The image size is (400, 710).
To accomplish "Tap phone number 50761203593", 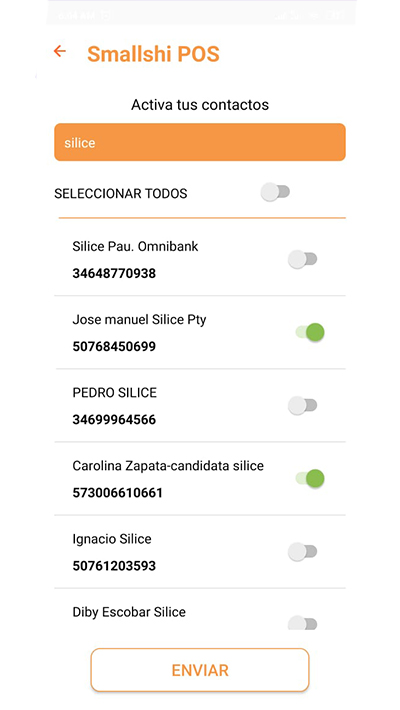I will point(114,566).
